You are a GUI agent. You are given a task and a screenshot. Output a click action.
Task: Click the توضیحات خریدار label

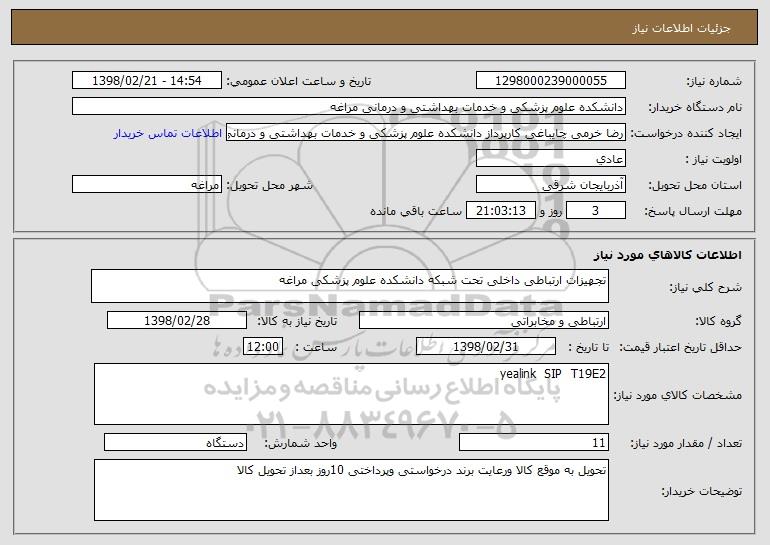(701, 491)
